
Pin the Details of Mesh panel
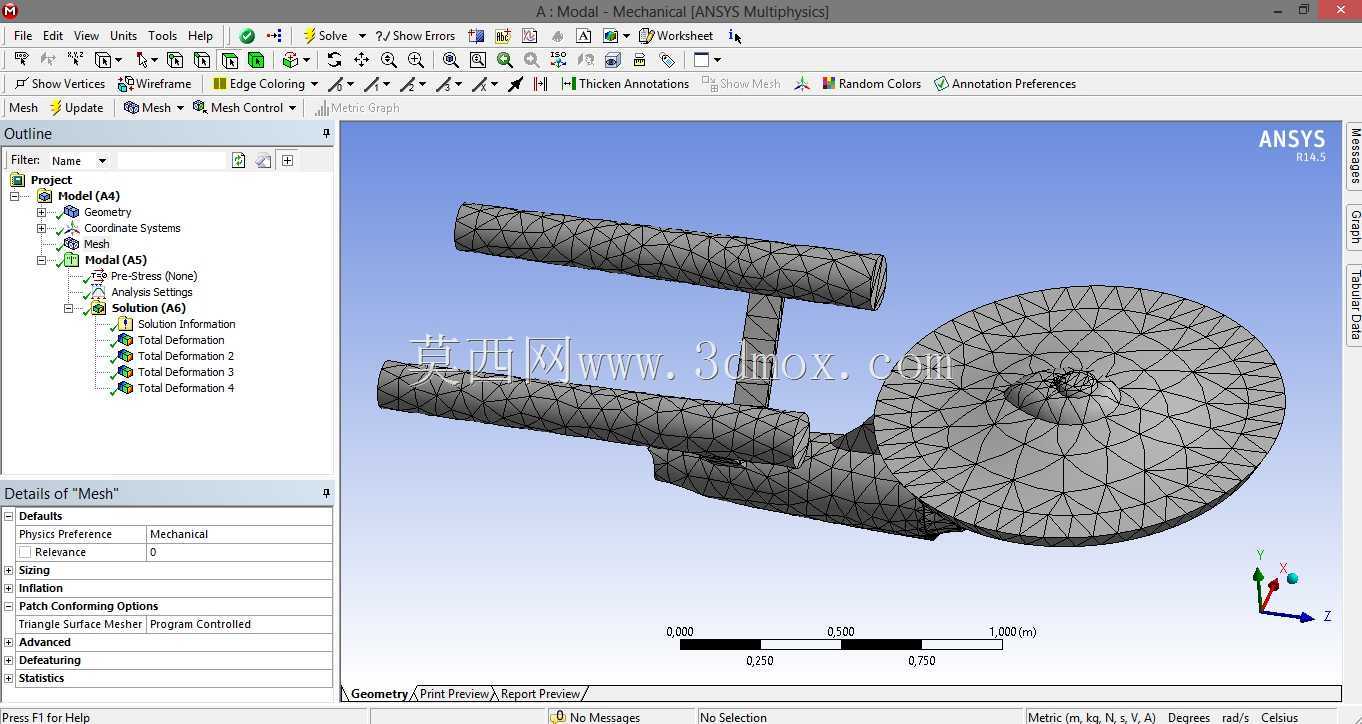[326, 493]
